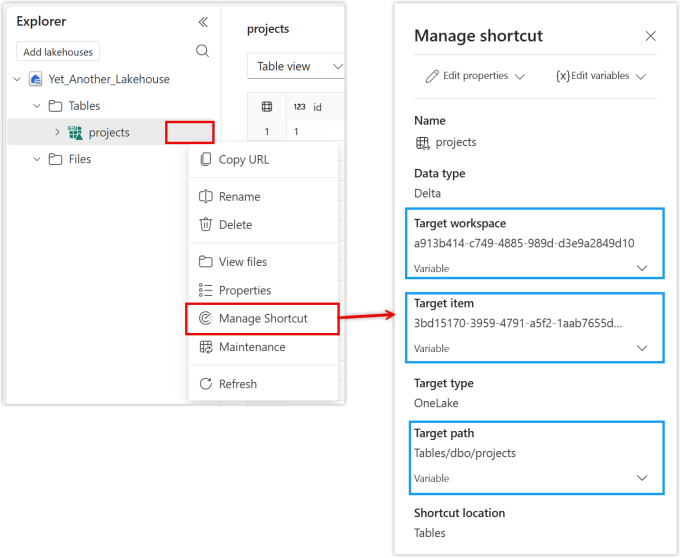This screenshot has width=680, height=558.
Task: Click the Rename icon in context menu
Action: tap(206, 196)
